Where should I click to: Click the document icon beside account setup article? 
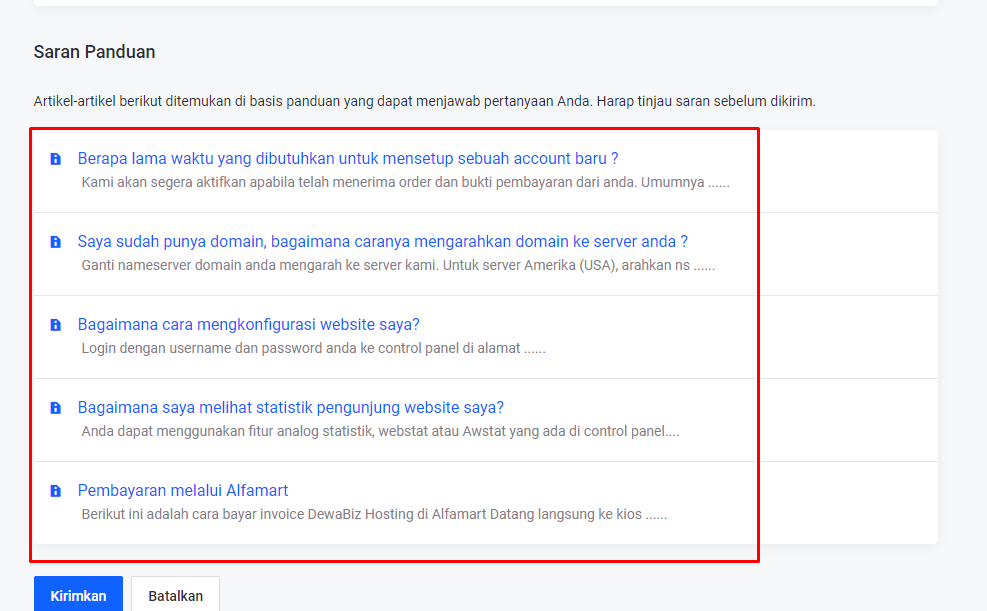click(x=56, y=159)
